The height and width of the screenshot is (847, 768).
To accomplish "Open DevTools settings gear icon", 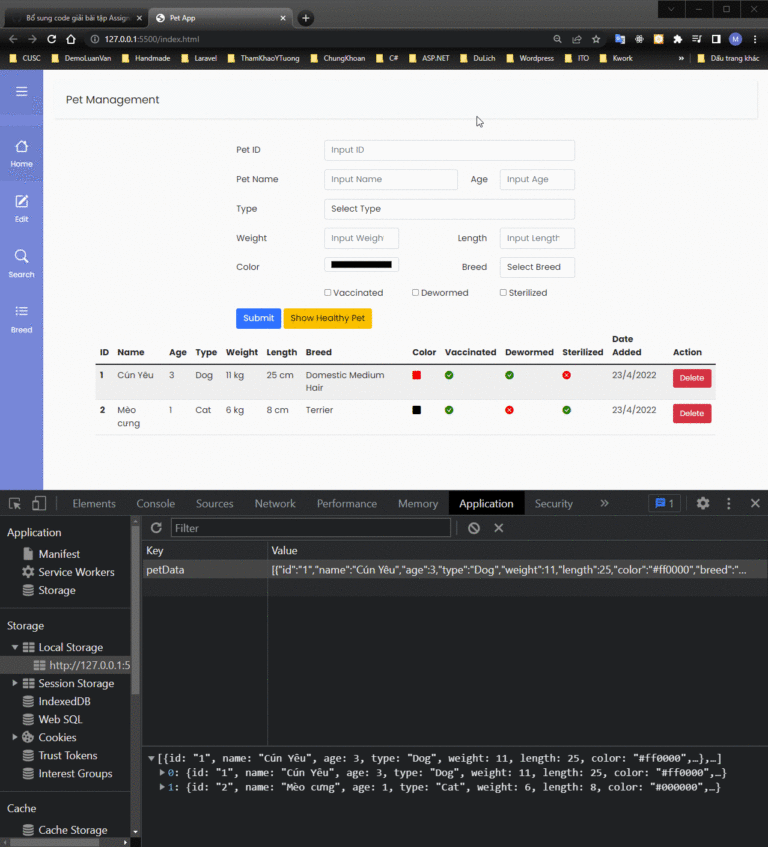I will (x=703, y=503).
